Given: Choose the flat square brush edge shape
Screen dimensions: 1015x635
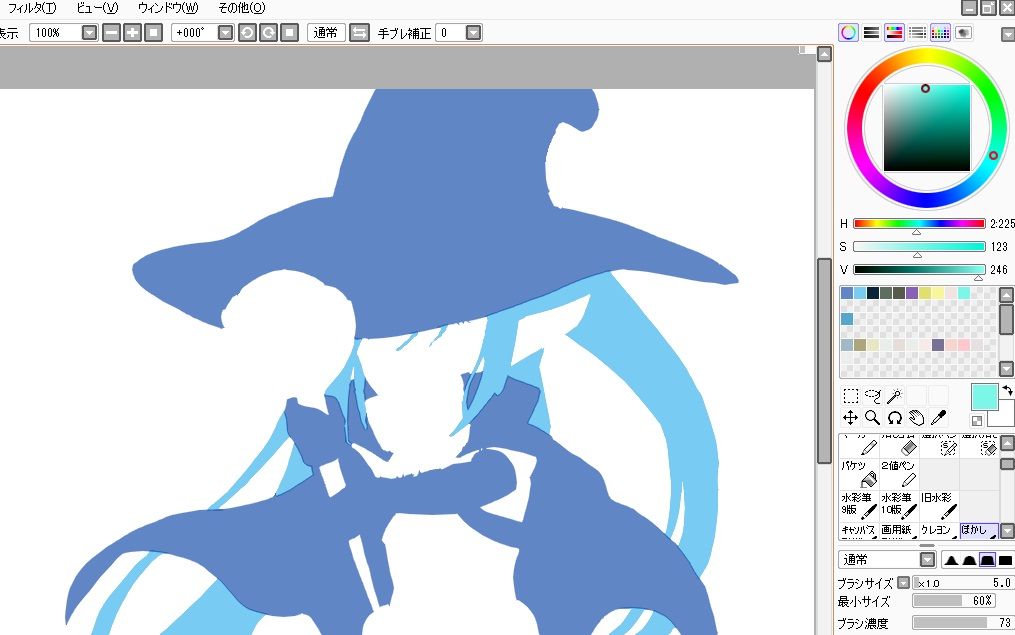Looking at the screenshot, I should pos(1005,560).
